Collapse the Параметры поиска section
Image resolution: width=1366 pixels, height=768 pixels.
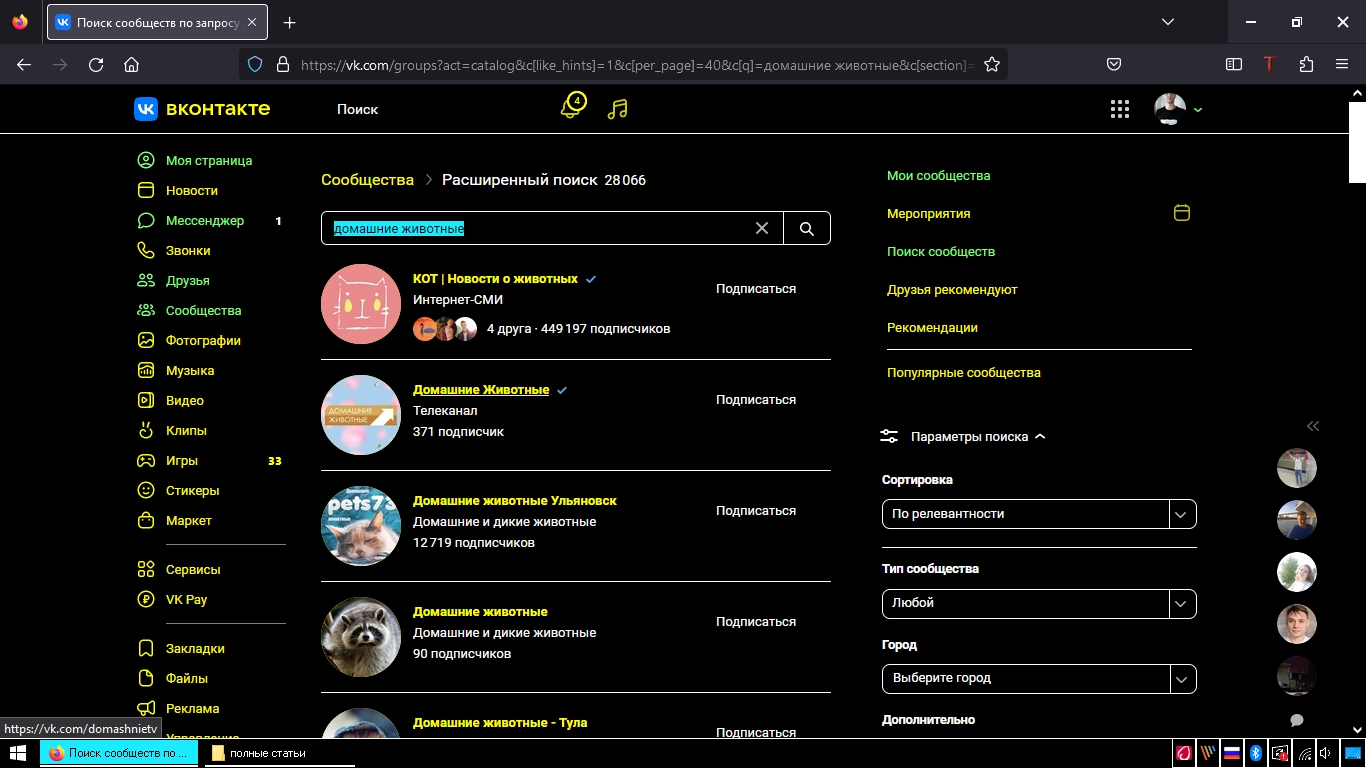coord(964,436)
